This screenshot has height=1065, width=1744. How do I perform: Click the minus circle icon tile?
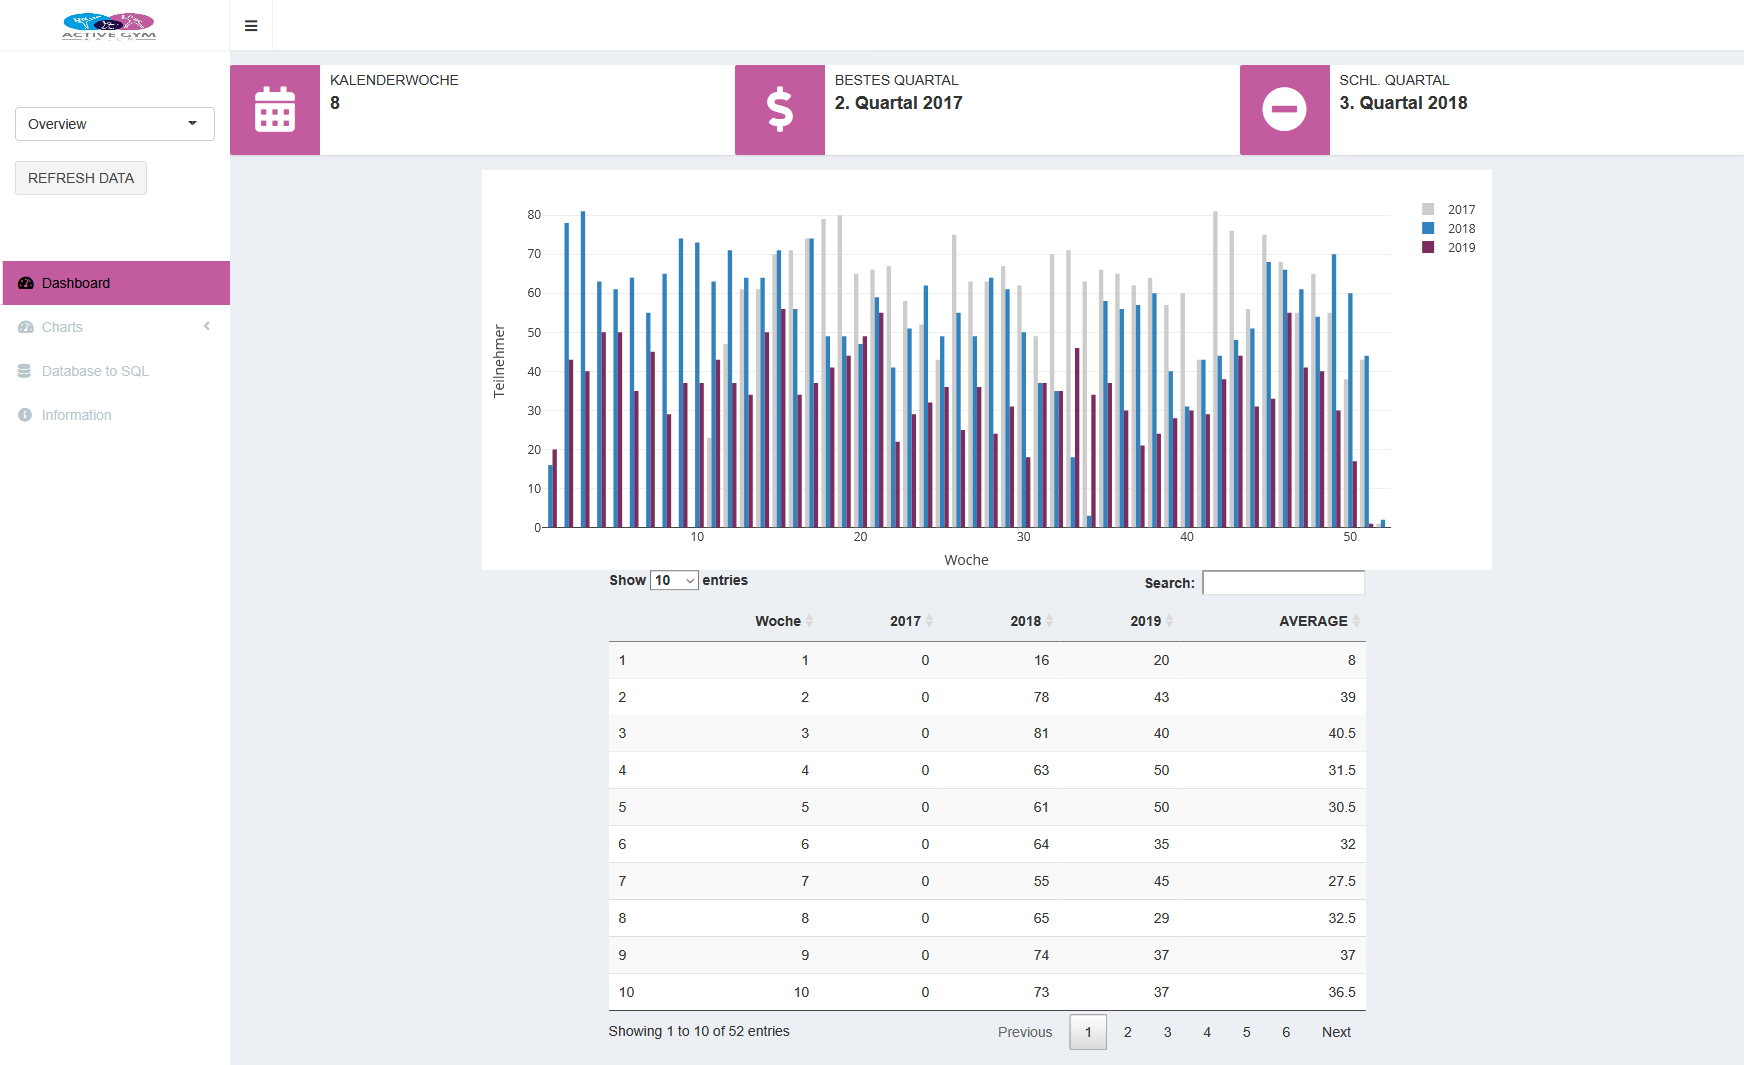click(1284, 110)
